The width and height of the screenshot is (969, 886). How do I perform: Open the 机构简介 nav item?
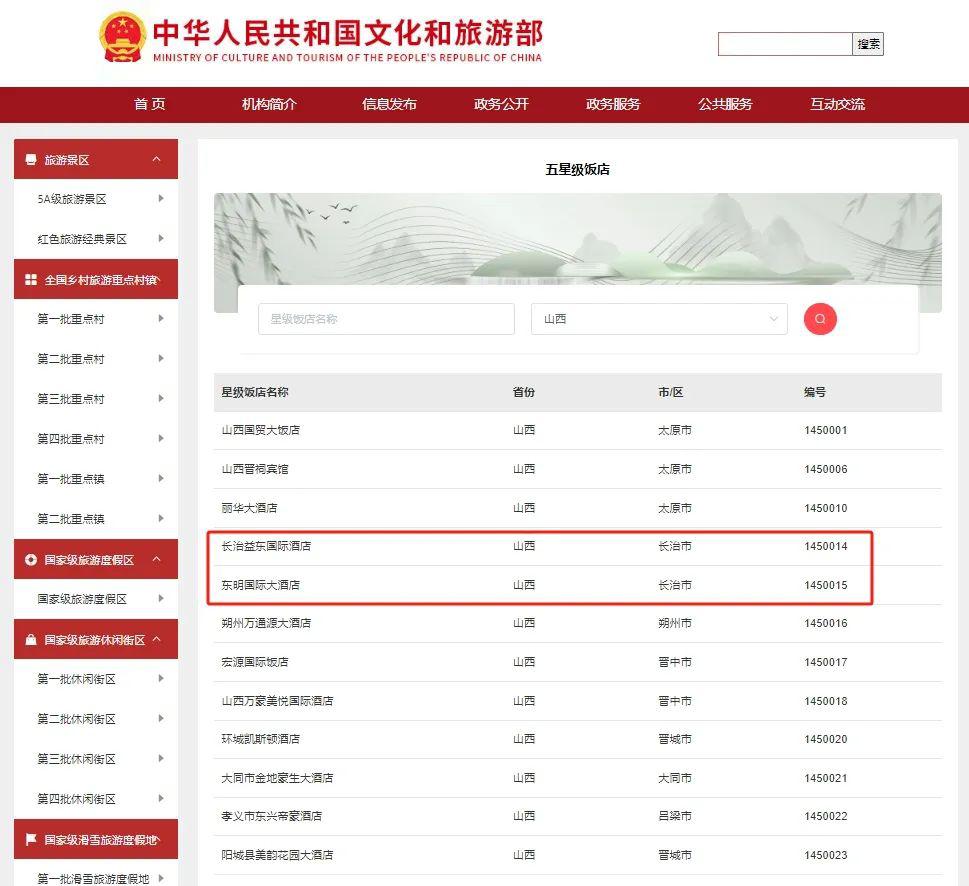tap(269, 104)
